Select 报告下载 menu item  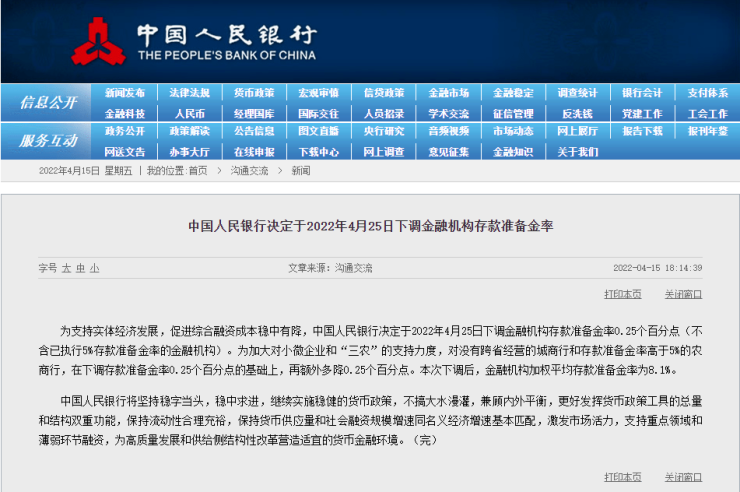(642, 131)
